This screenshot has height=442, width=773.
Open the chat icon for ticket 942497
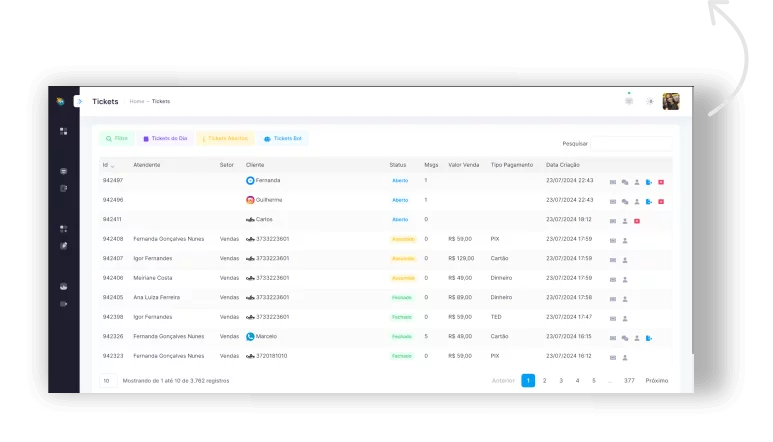pyautogui.click(x=625, y=182)
